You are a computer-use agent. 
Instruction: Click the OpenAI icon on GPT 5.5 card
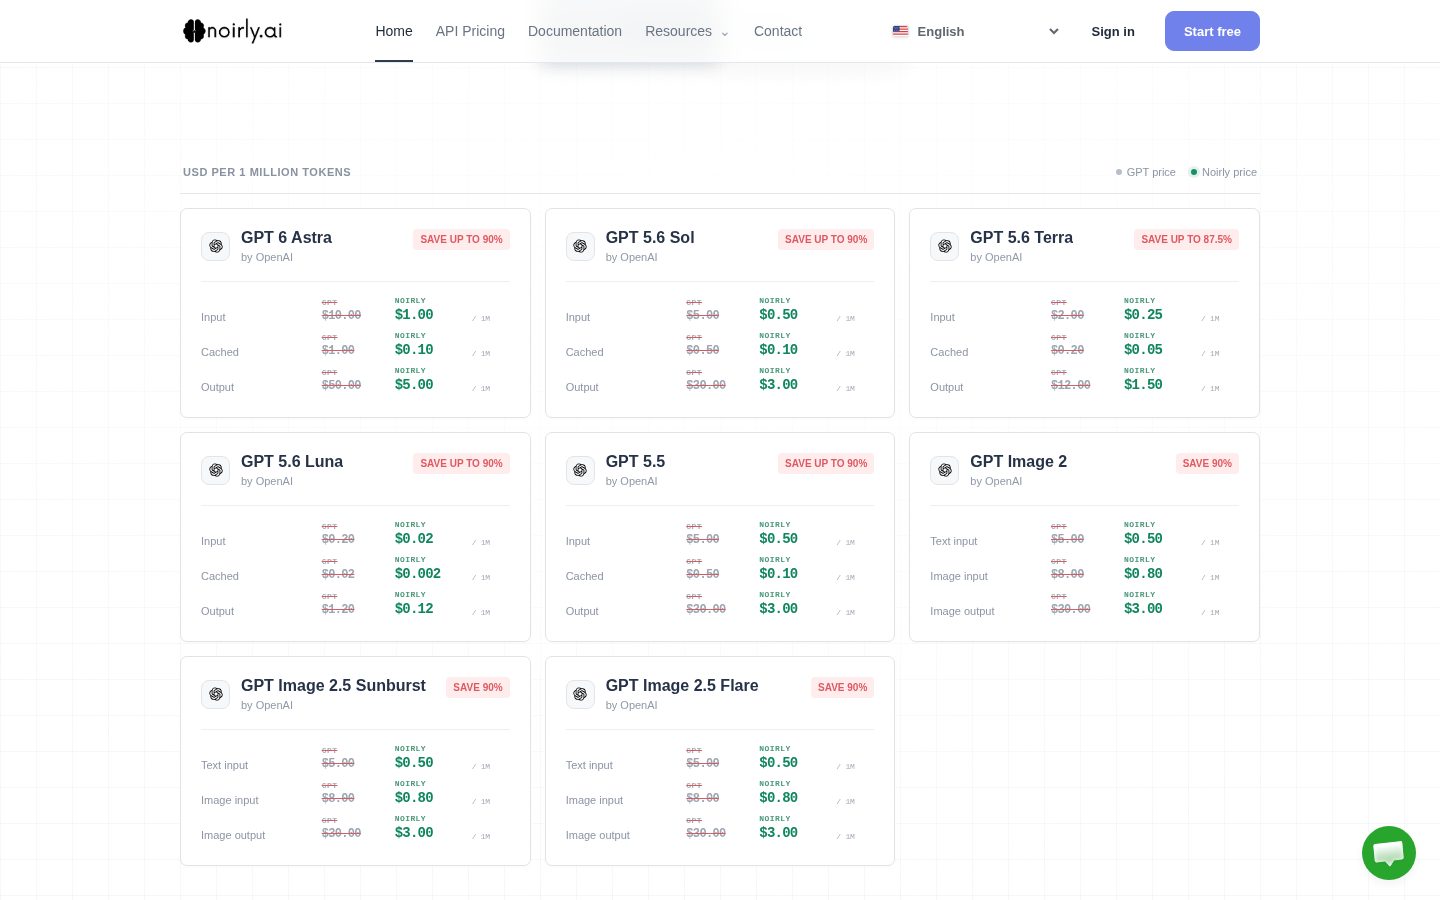click(580, 470)
